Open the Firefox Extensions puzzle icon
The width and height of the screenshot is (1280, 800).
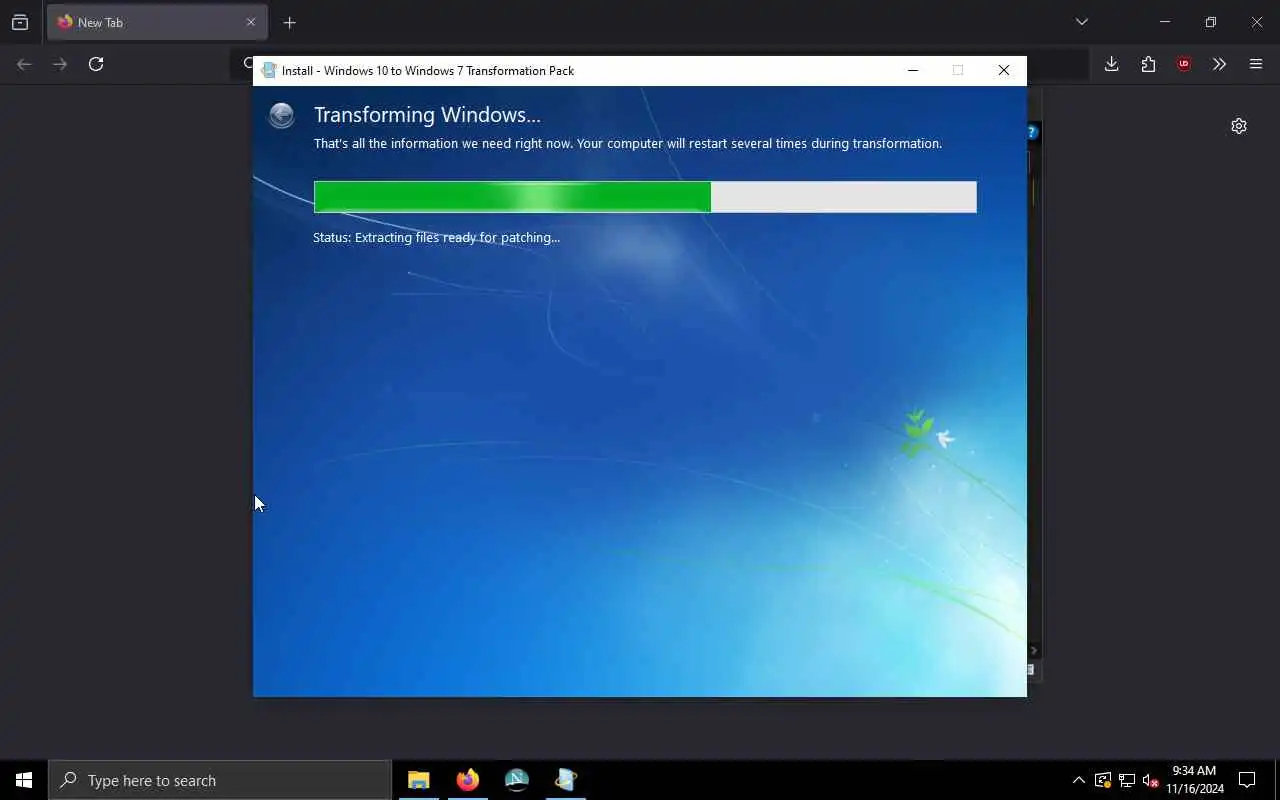point(1148,64)
